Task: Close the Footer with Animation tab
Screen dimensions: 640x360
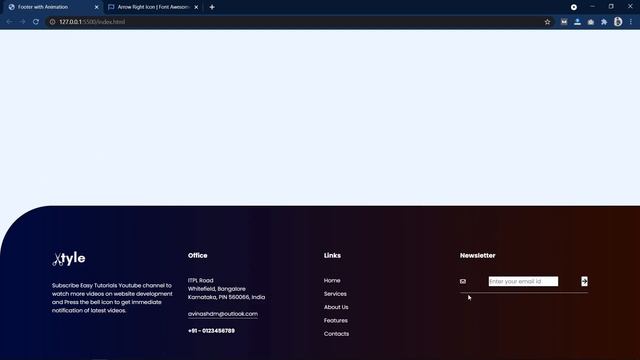Action: click(x=97, y=7)
